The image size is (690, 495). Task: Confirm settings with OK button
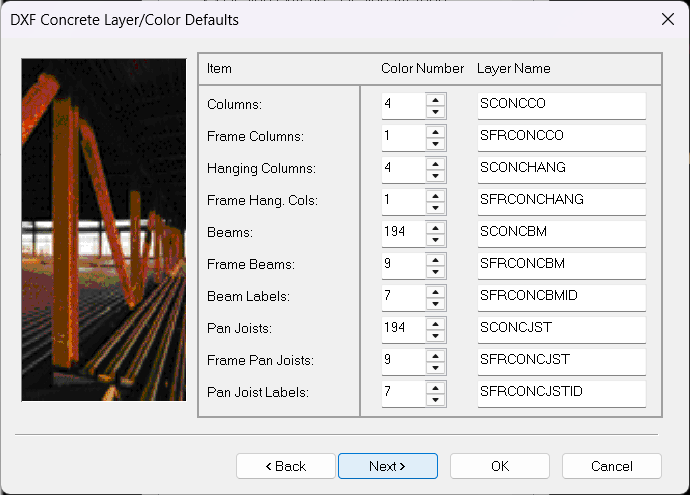pyautogui.click(x=500, y=466)
